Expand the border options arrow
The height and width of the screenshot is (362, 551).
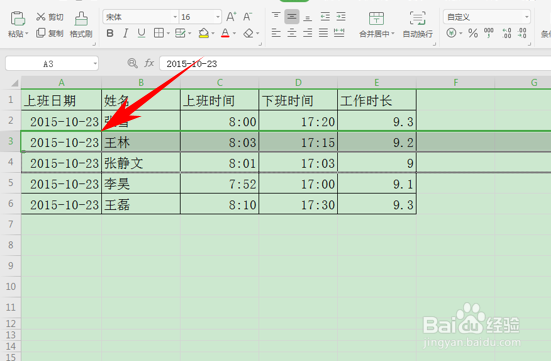[x=168, y=34]
